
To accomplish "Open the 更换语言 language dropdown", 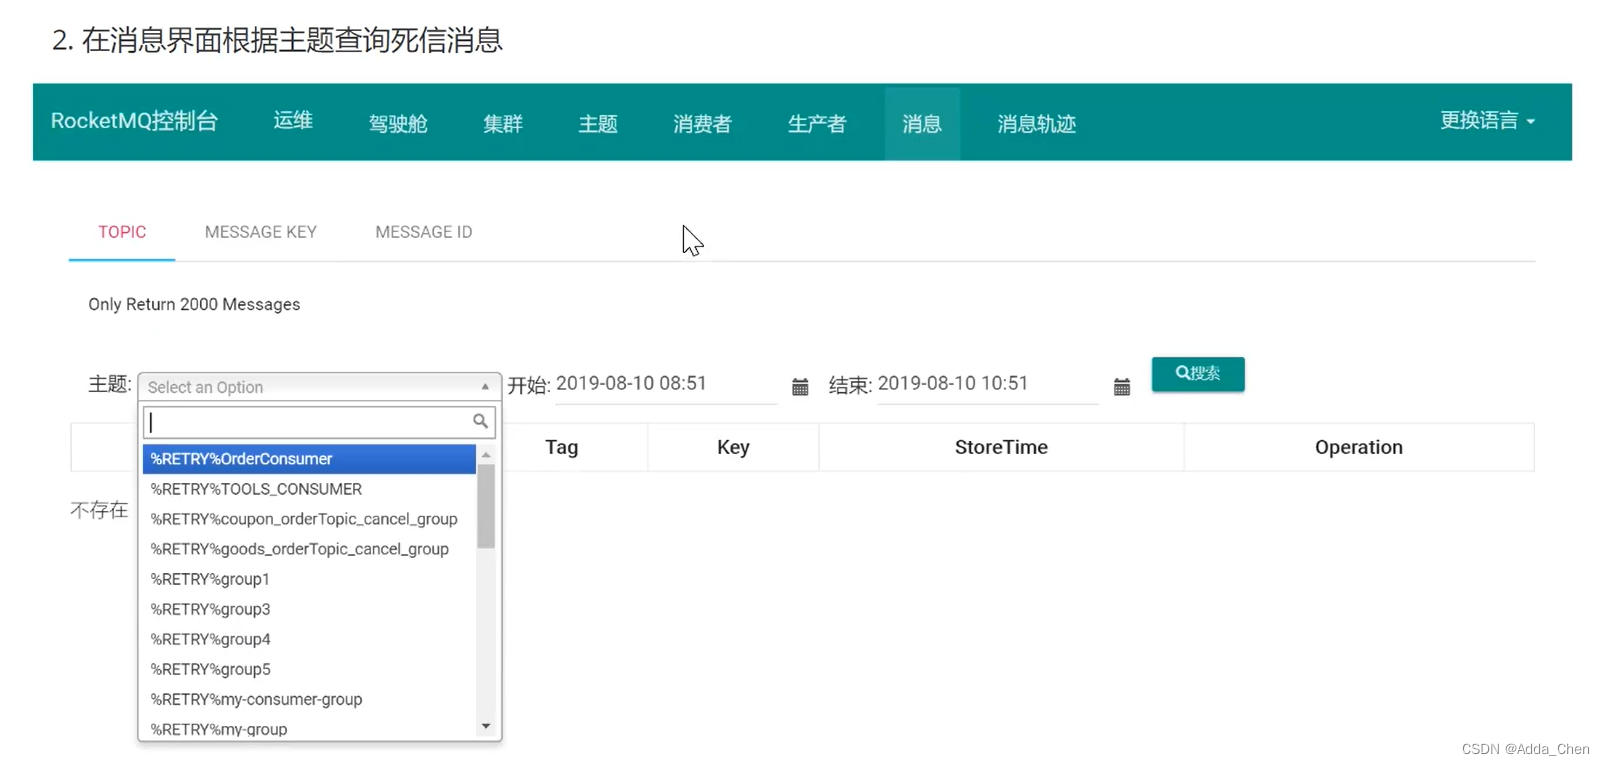I will coord(1487,121).
